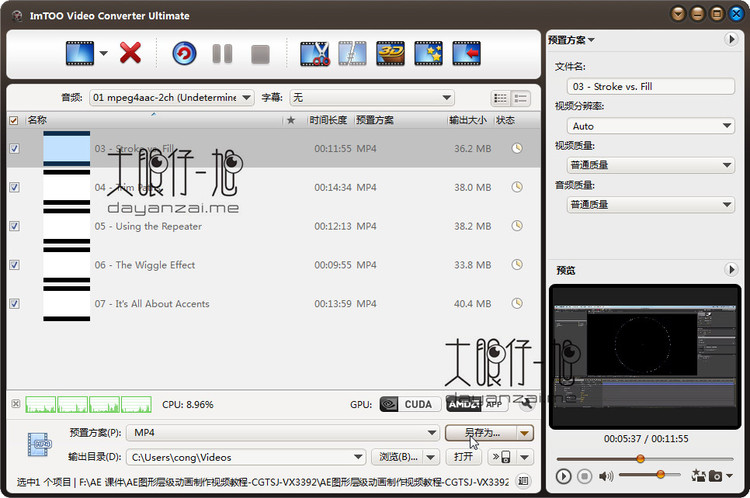Click thumbnail of 03 - Stroke vs. Fill

(66, 148)
